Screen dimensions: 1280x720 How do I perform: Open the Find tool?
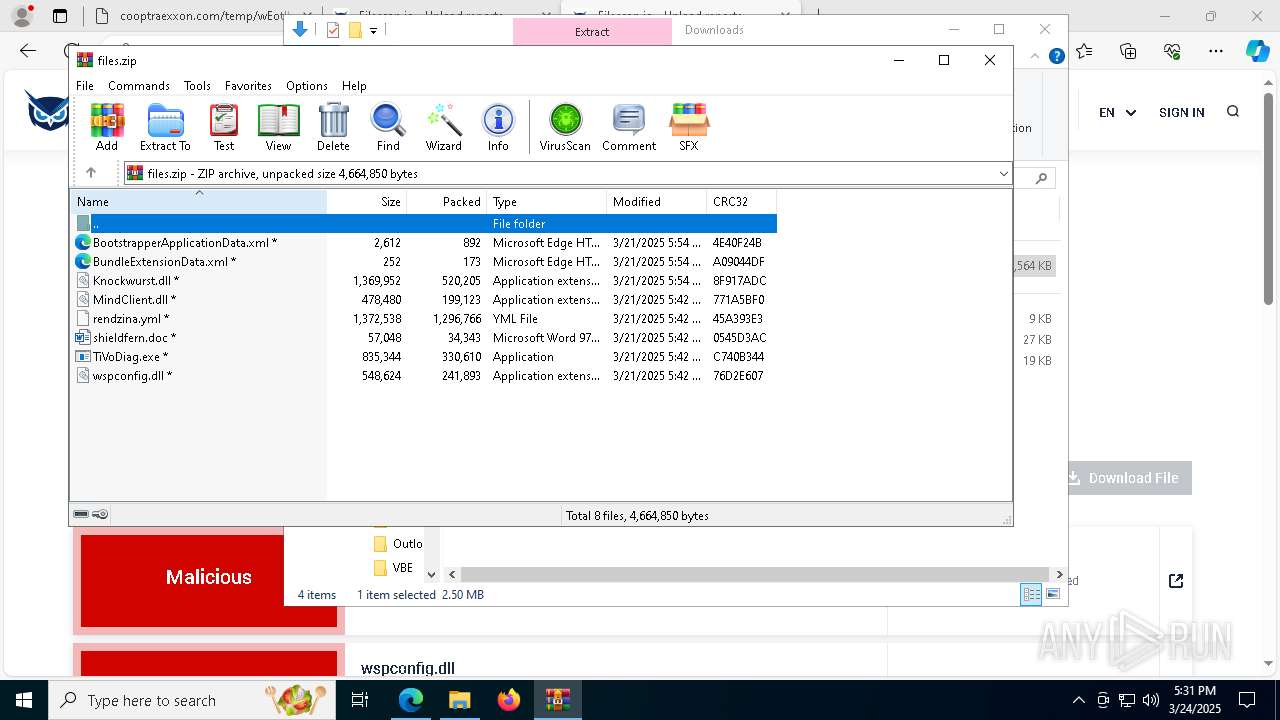click(388, 127)
